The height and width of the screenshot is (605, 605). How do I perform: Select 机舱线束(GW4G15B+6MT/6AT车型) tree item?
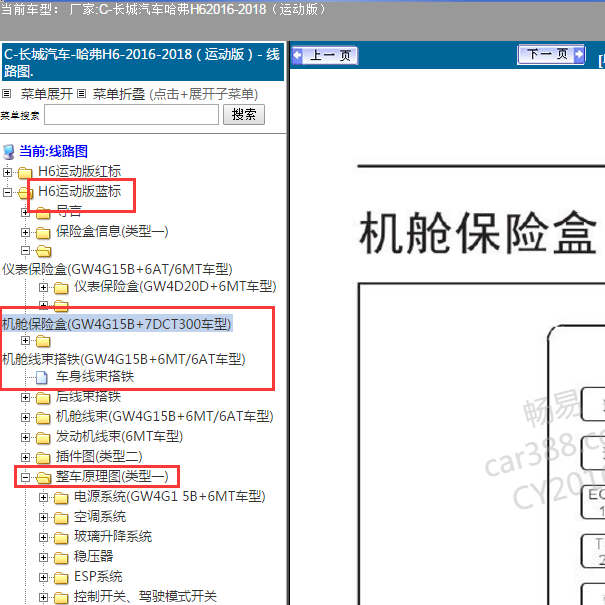pyautogui.click(x=165, y=416)
